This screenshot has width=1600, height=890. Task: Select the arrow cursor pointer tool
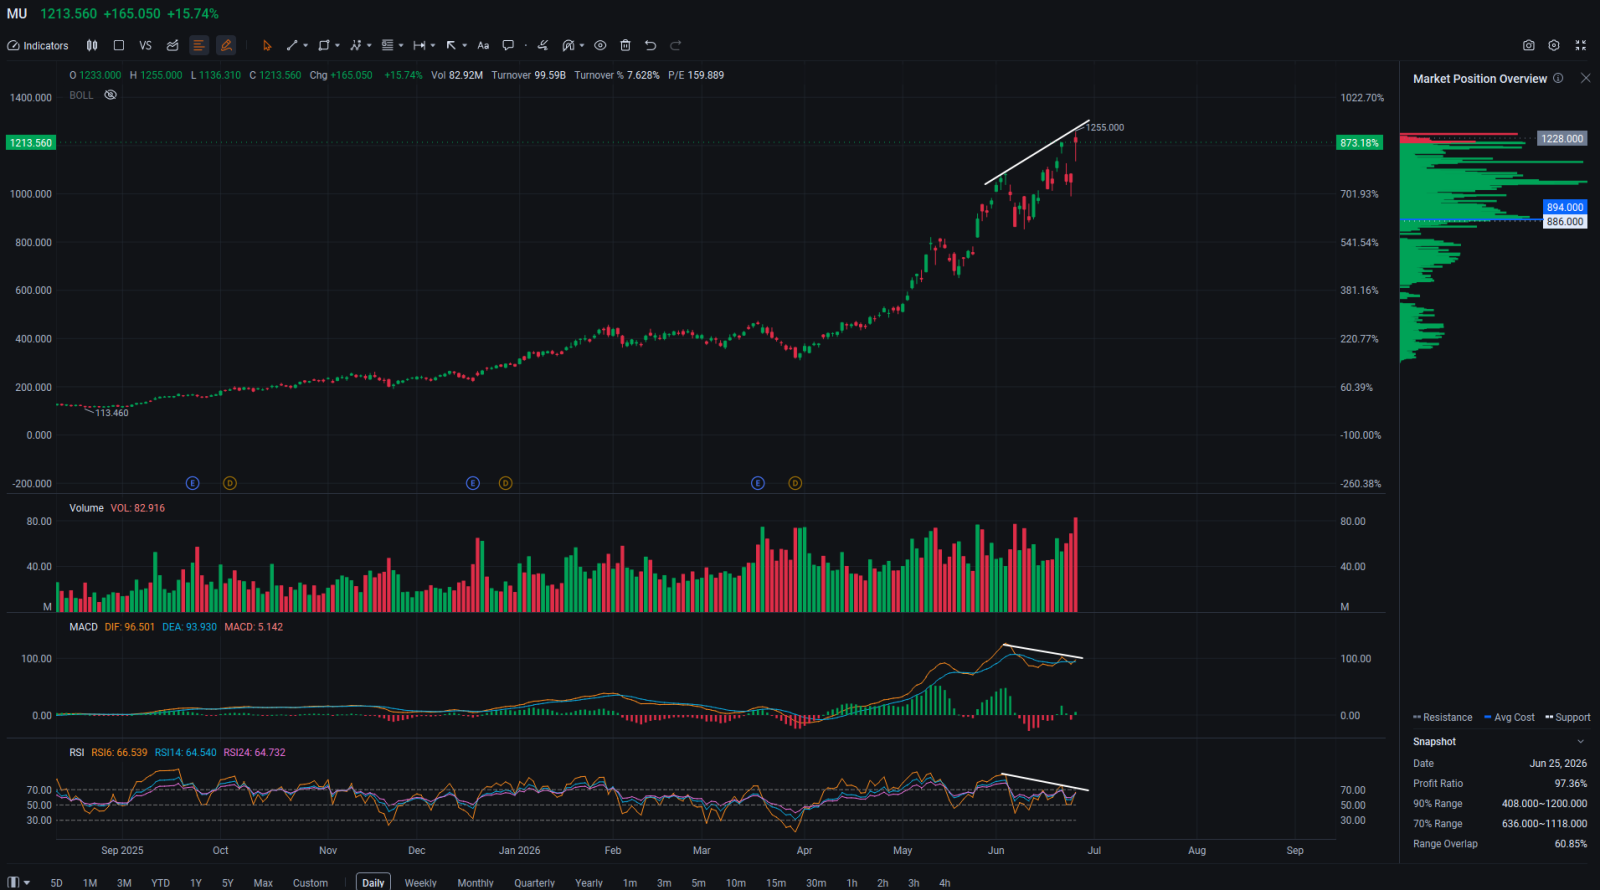click(x=267, y=45)
